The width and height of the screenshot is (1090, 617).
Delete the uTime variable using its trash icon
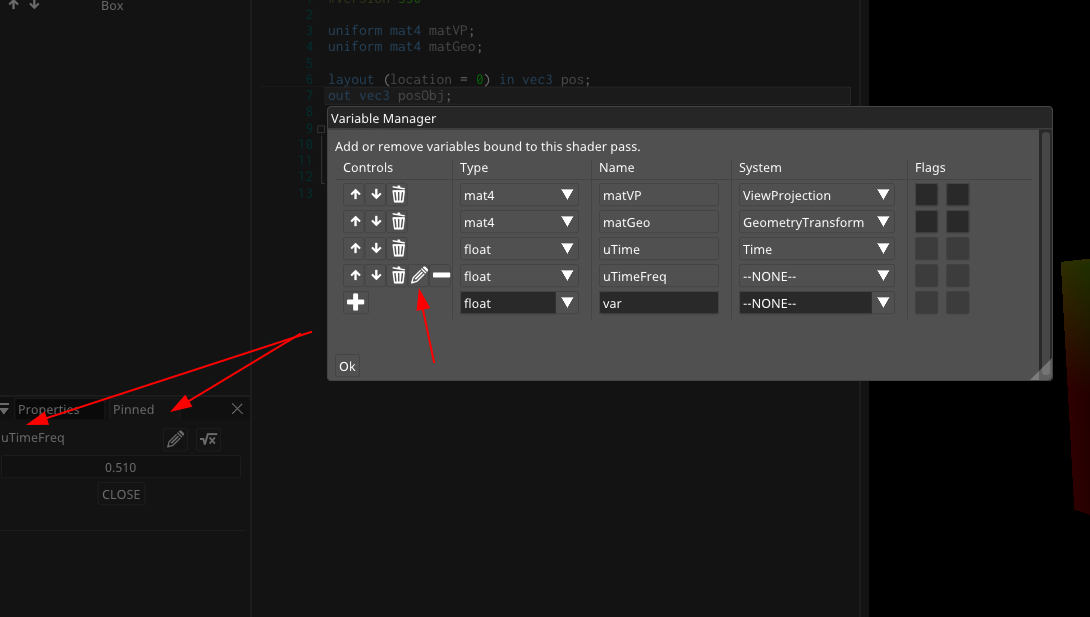398,248
